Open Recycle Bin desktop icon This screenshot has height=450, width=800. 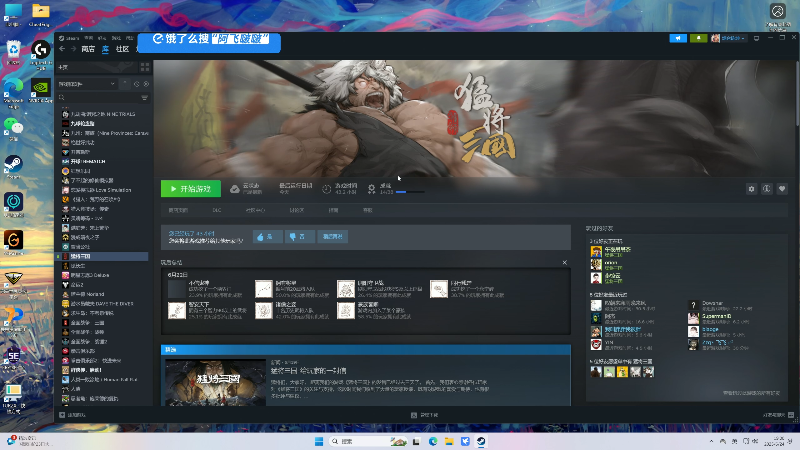(x=13, y=53)
